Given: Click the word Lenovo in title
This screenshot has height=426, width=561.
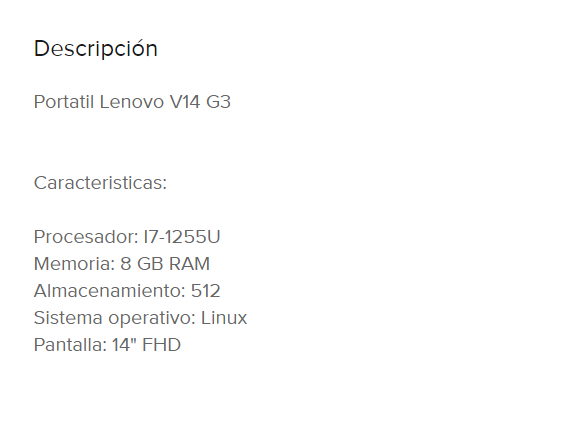Looking at the screenshot, I should (x=132, y=102).
